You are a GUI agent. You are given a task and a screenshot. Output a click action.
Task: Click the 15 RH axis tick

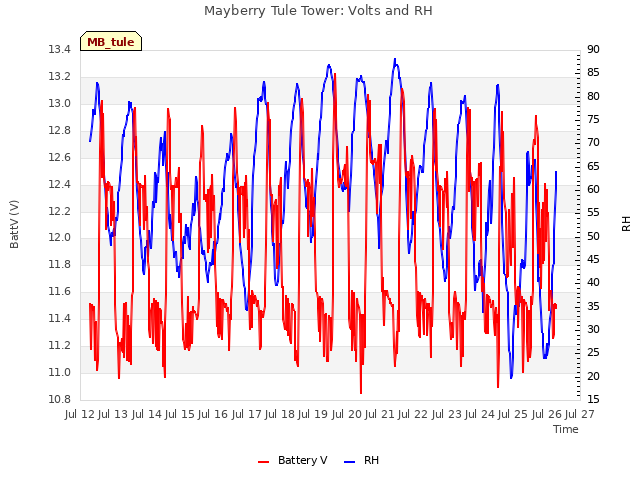pos(593,399)
